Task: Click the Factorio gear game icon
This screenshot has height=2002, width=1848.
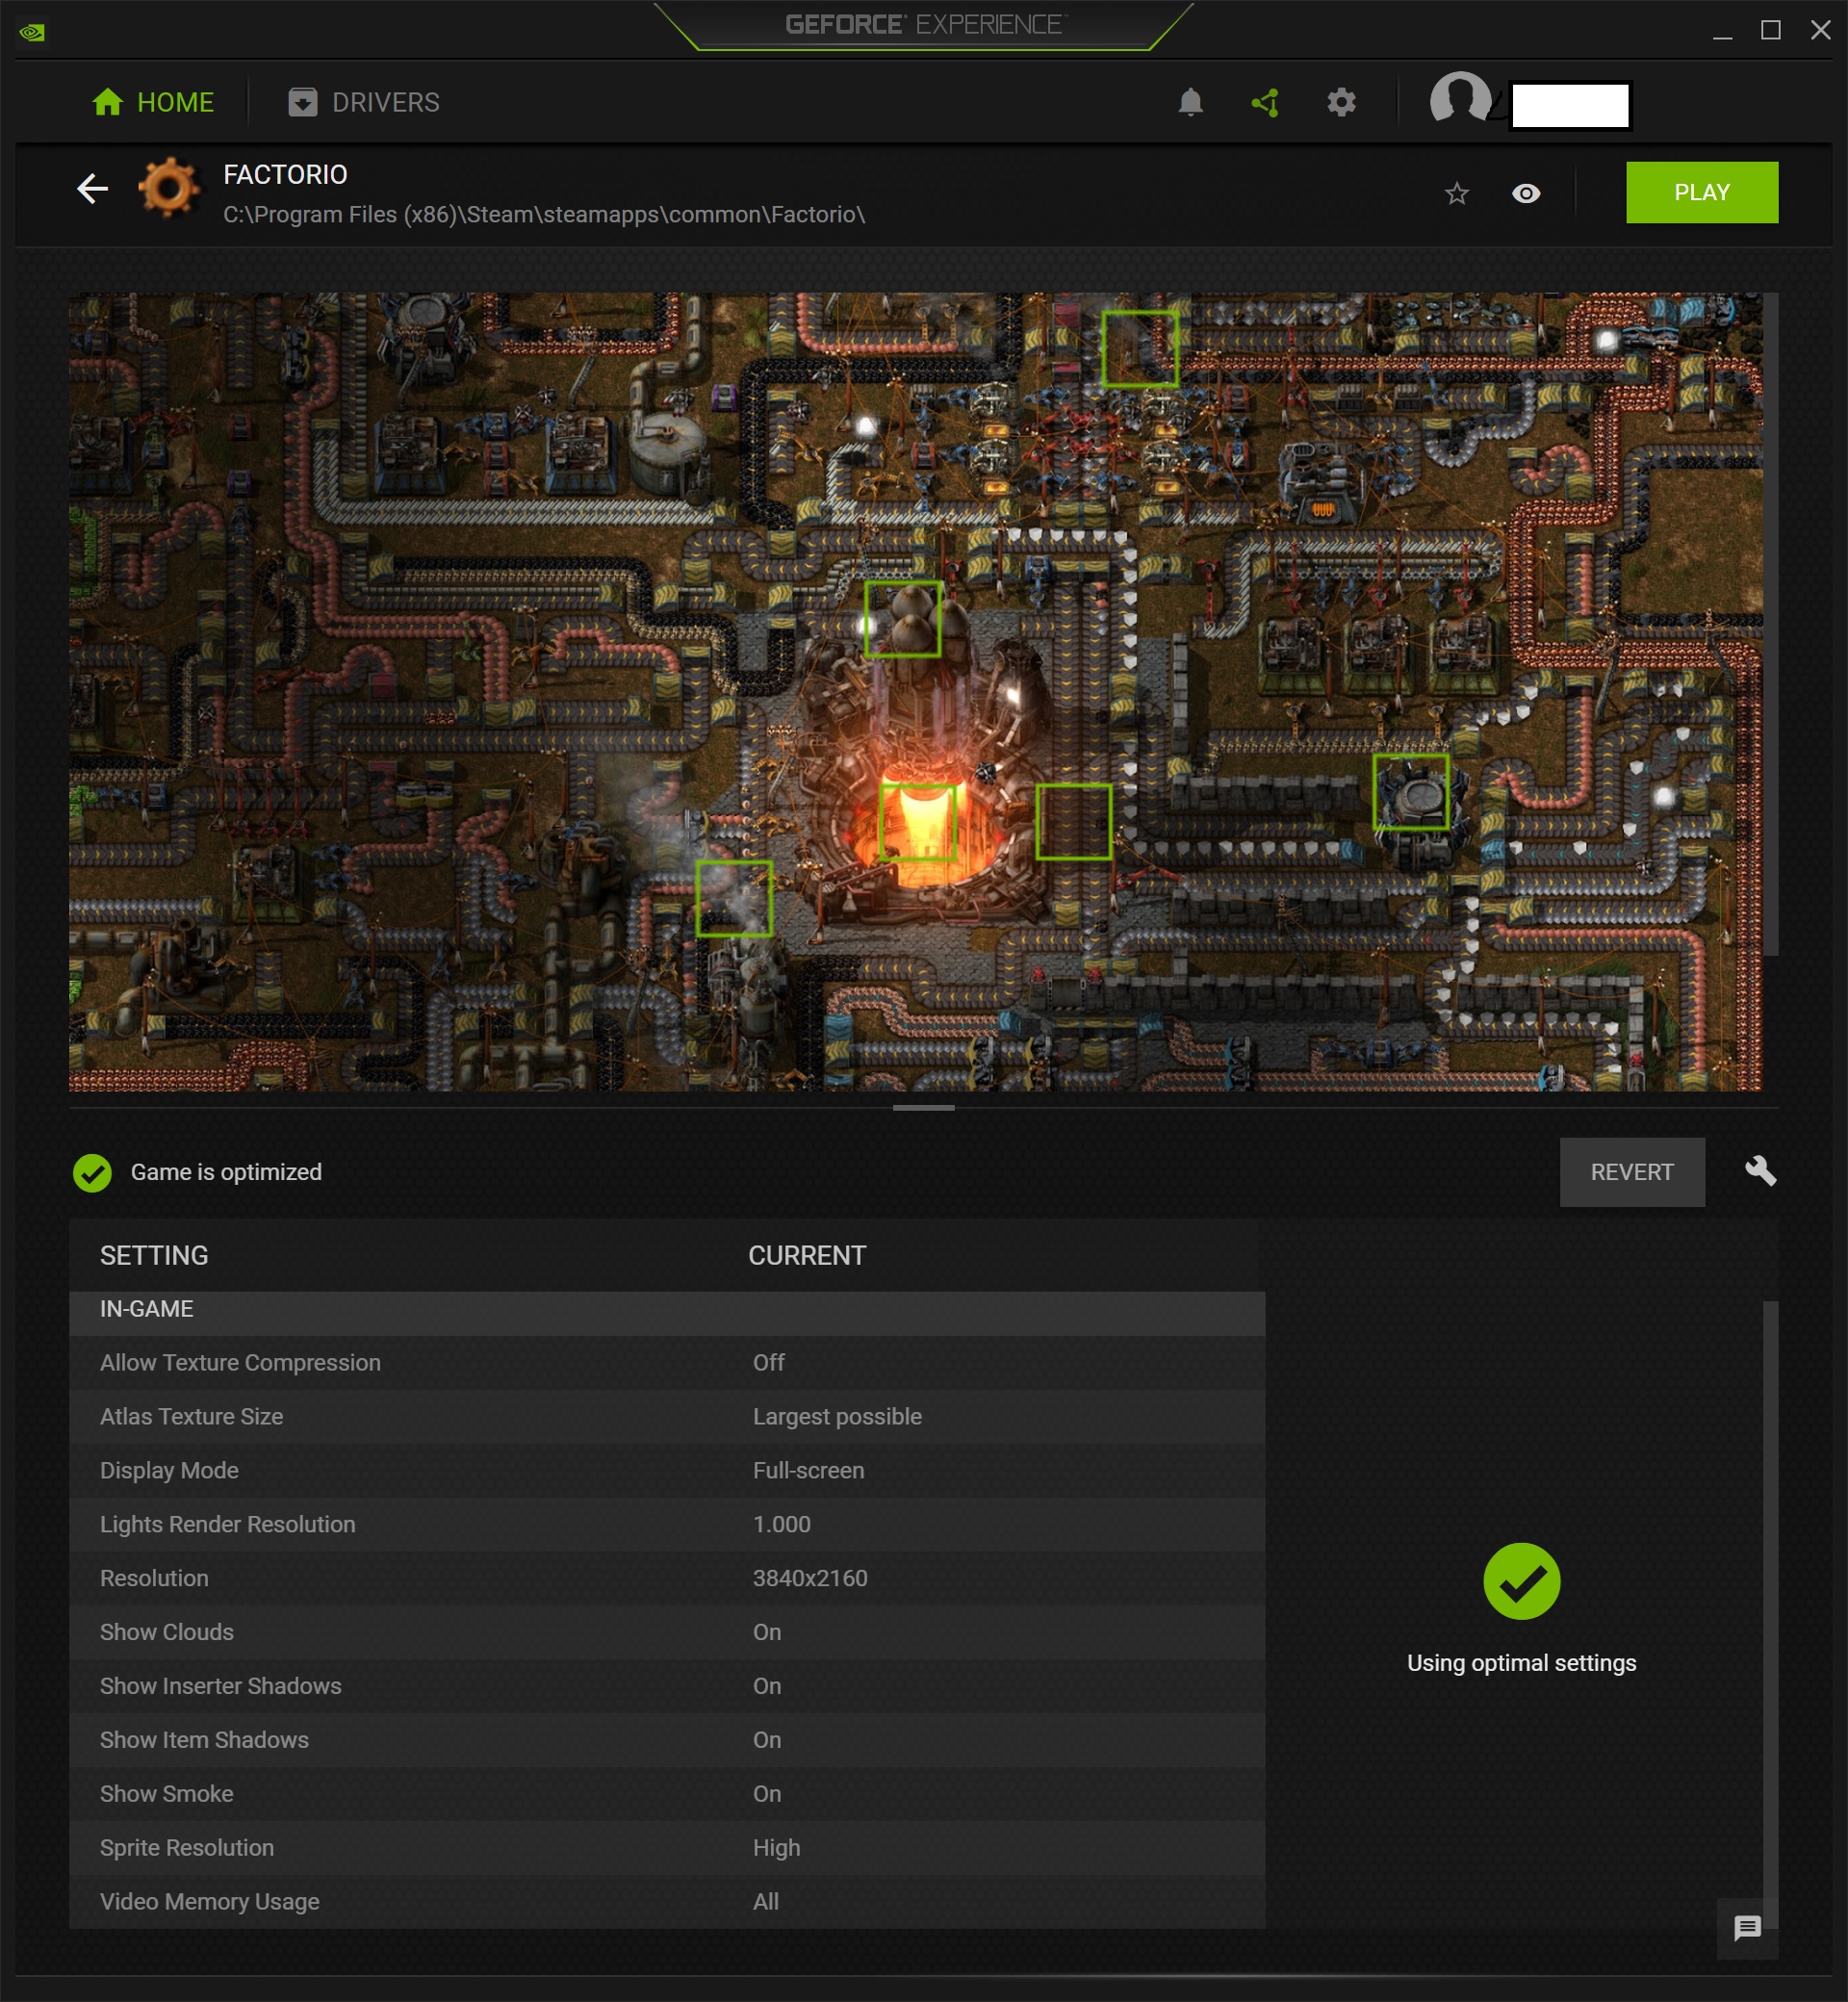Action: click(x=168, y=187)
